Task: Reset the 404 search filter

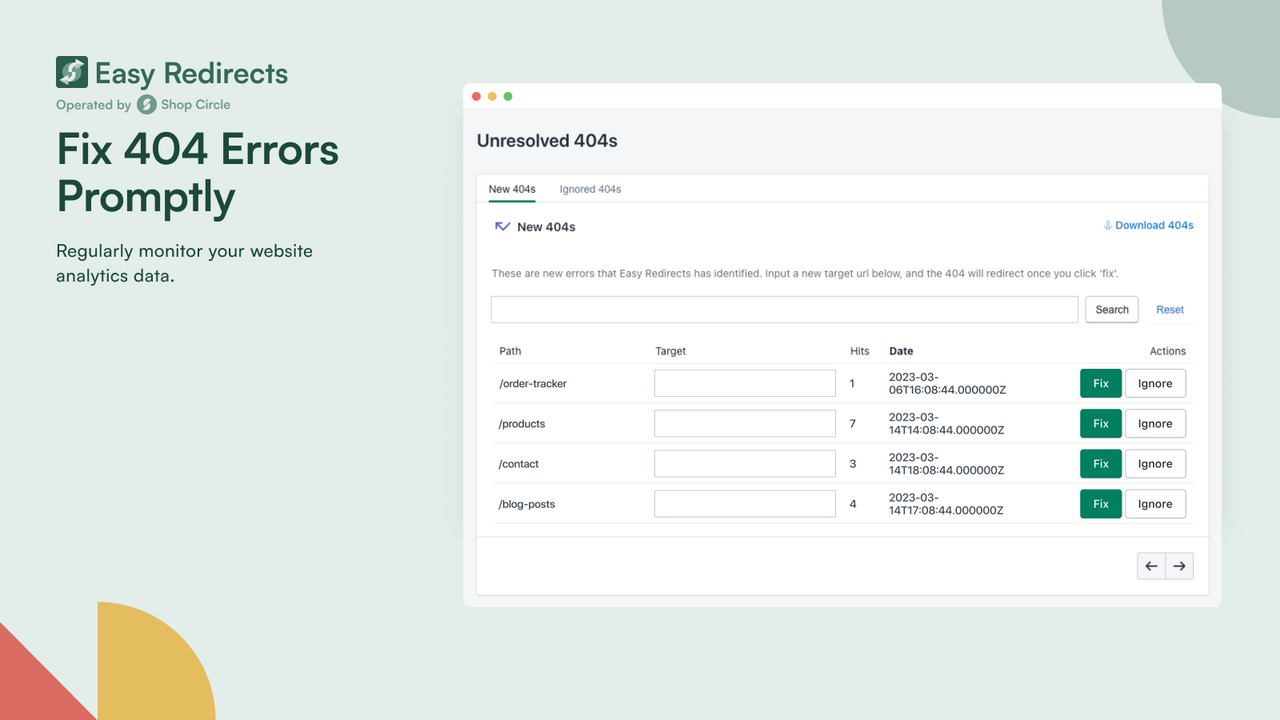Action: click(1169, 309)
